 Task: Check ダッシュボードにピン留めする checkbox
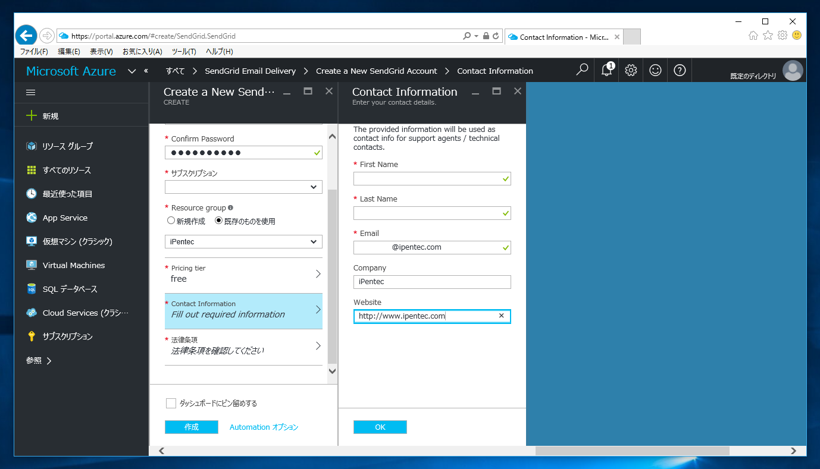pos(170,403)
